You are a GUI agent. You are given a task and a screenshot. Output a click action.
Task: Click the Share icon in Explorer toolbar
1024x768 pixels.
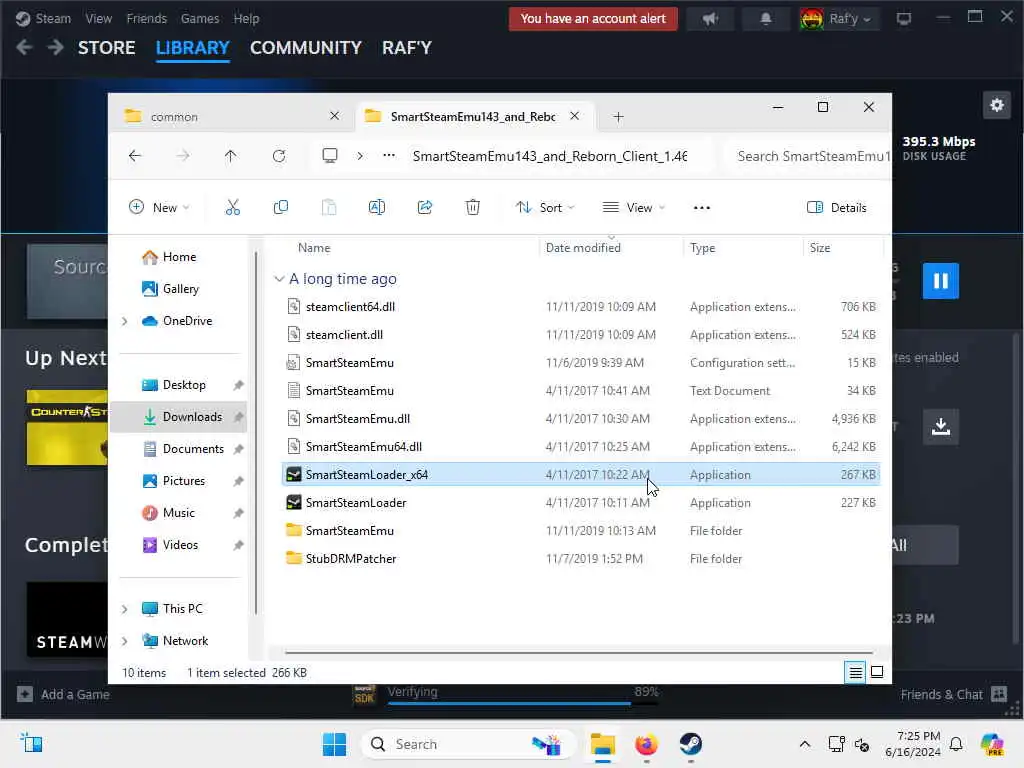[425, 208]
